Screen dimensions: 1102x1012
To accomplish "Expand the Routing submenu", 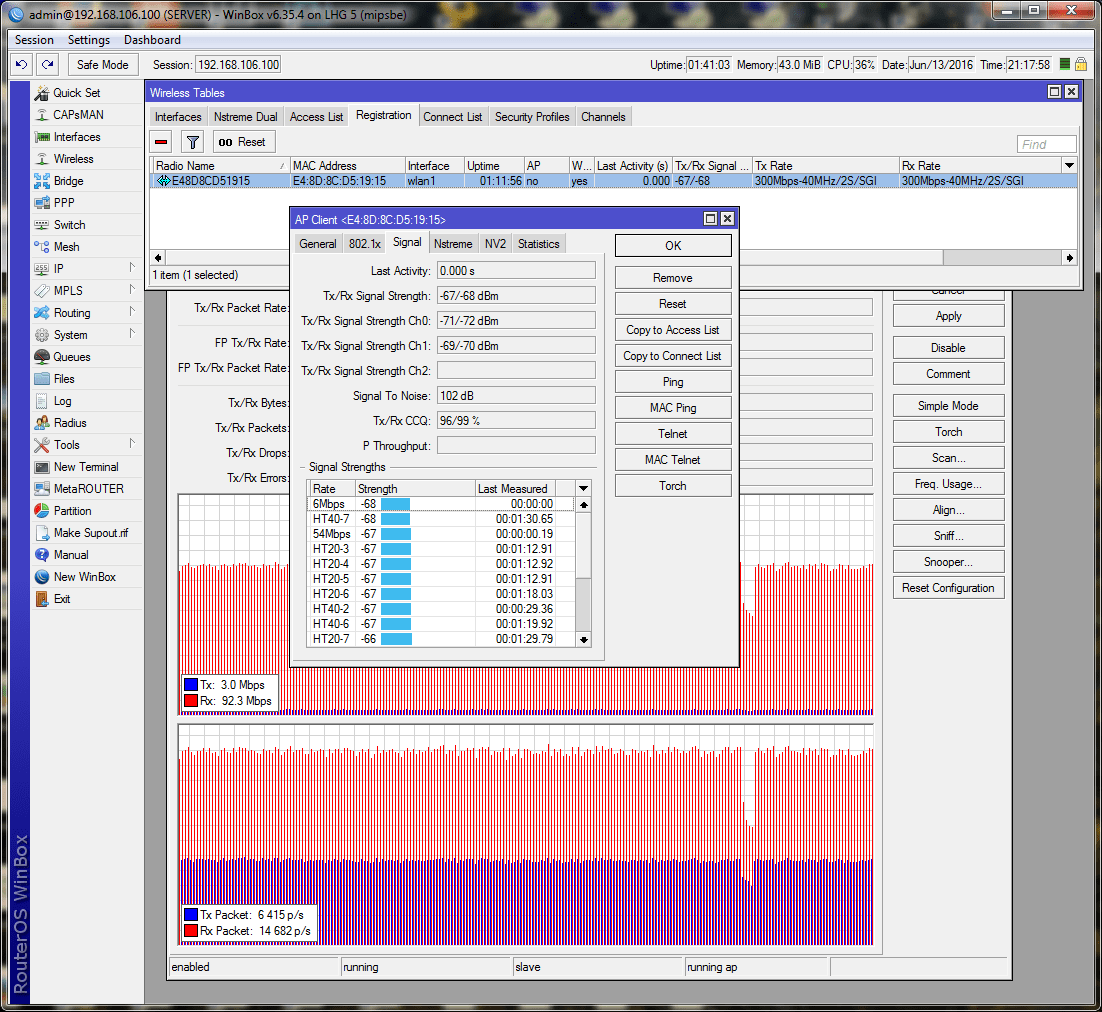I will 71,313.
